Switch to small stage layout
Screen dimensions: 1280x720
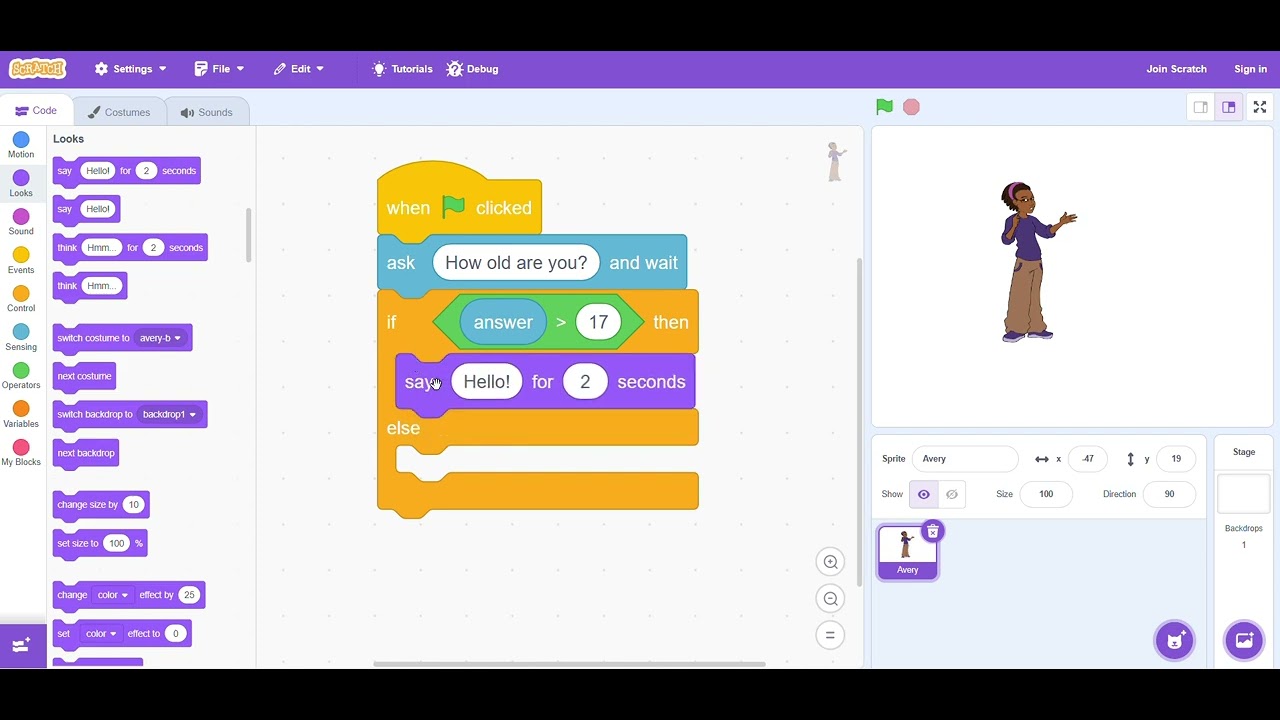pos(1201,107)
